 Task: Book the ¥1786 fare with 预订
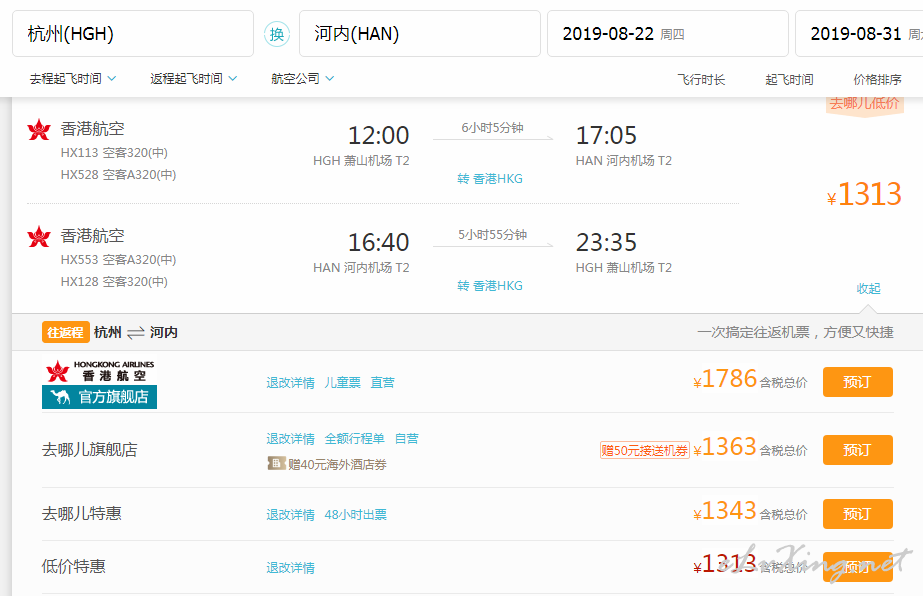(x=858, y=382)
